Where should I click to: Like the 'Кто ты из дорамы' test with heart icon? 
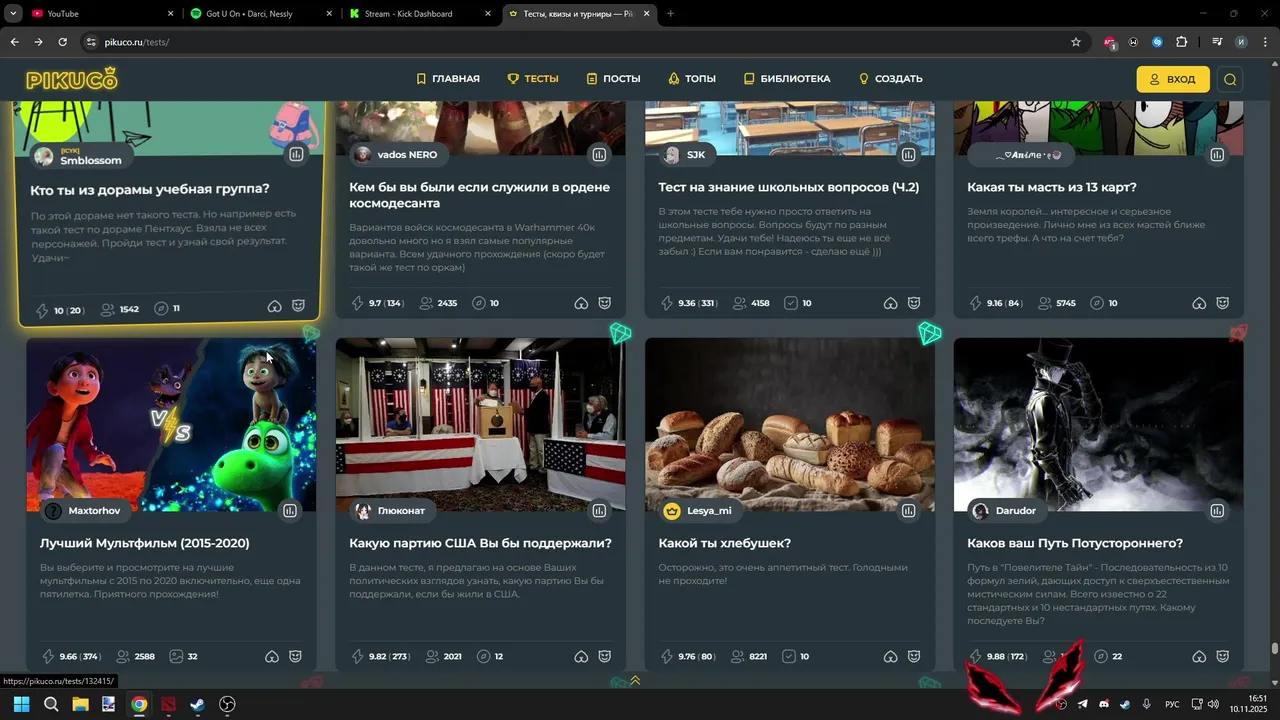pos(274,307)
